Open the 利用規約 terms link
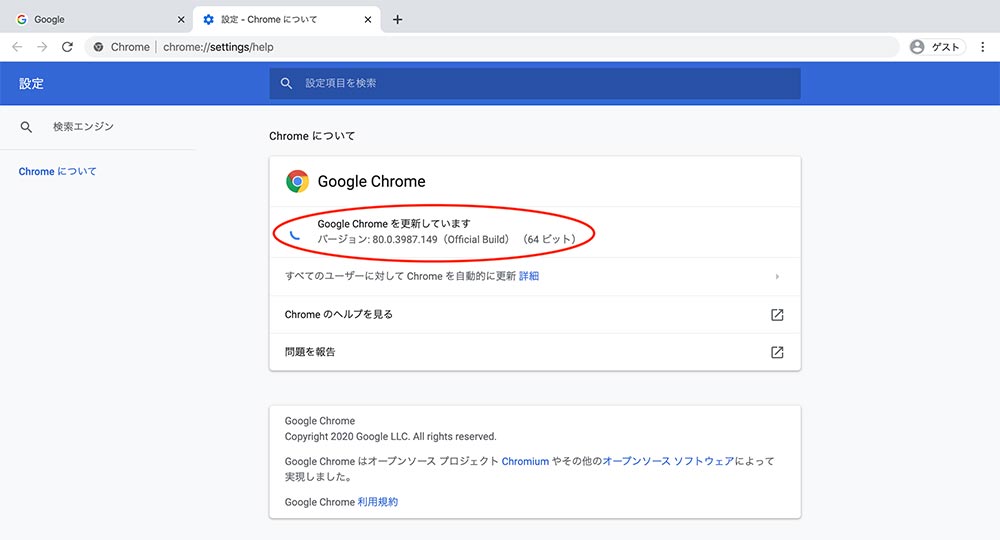 (378, 502)
